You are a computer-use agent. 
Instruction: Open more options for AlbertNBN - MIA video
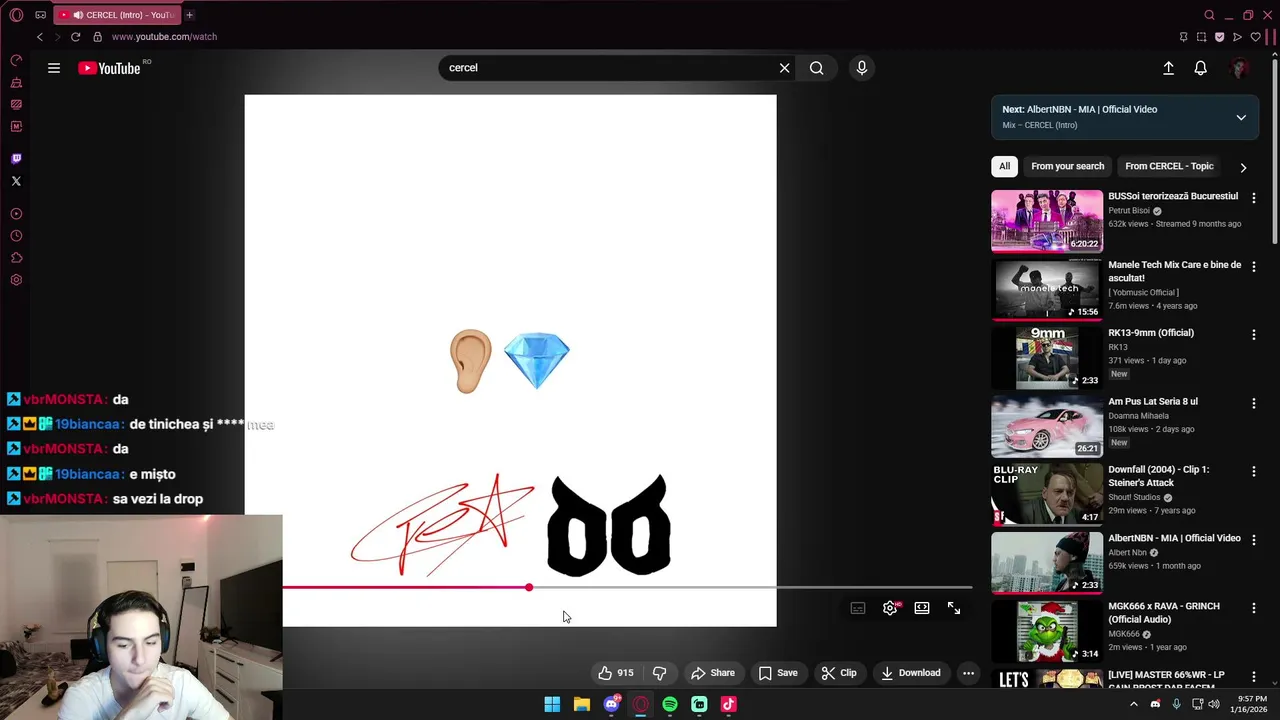(x=1254, y=540)
